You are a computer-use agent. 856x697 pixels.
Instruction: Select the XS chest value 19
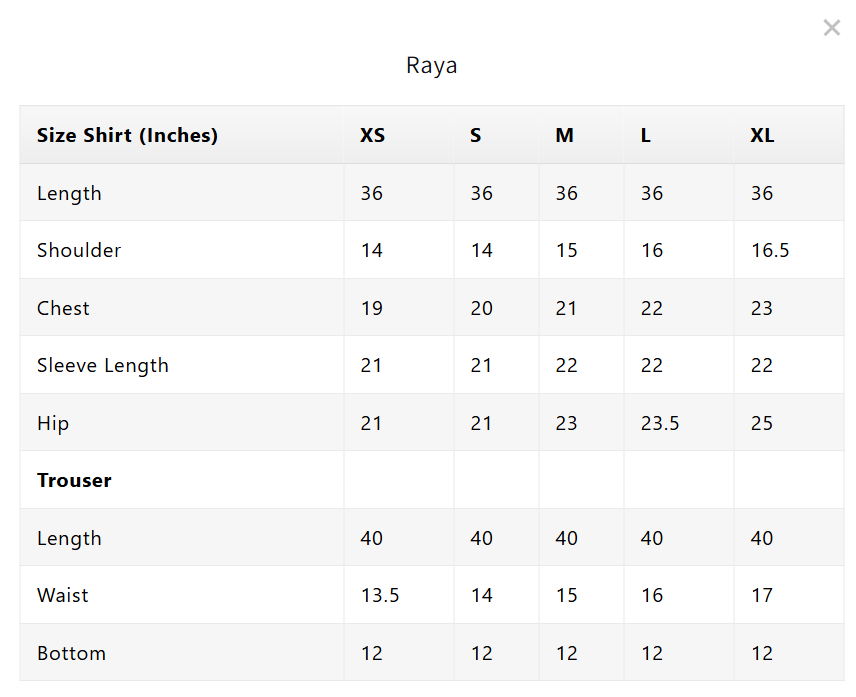372,308
